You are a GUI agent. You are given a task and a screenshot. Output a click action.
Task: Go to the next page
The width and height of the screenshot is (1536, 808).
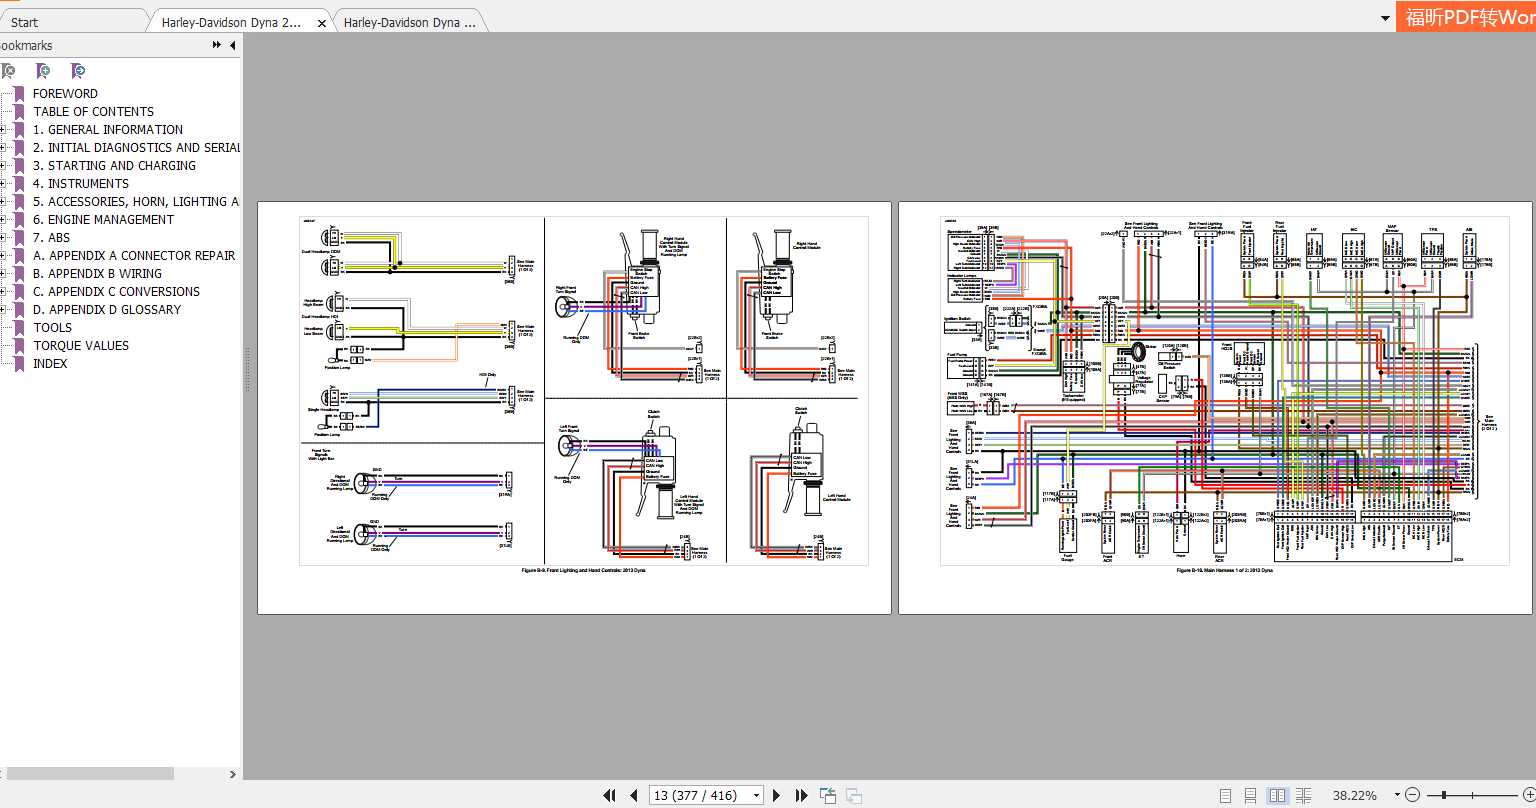777,795
